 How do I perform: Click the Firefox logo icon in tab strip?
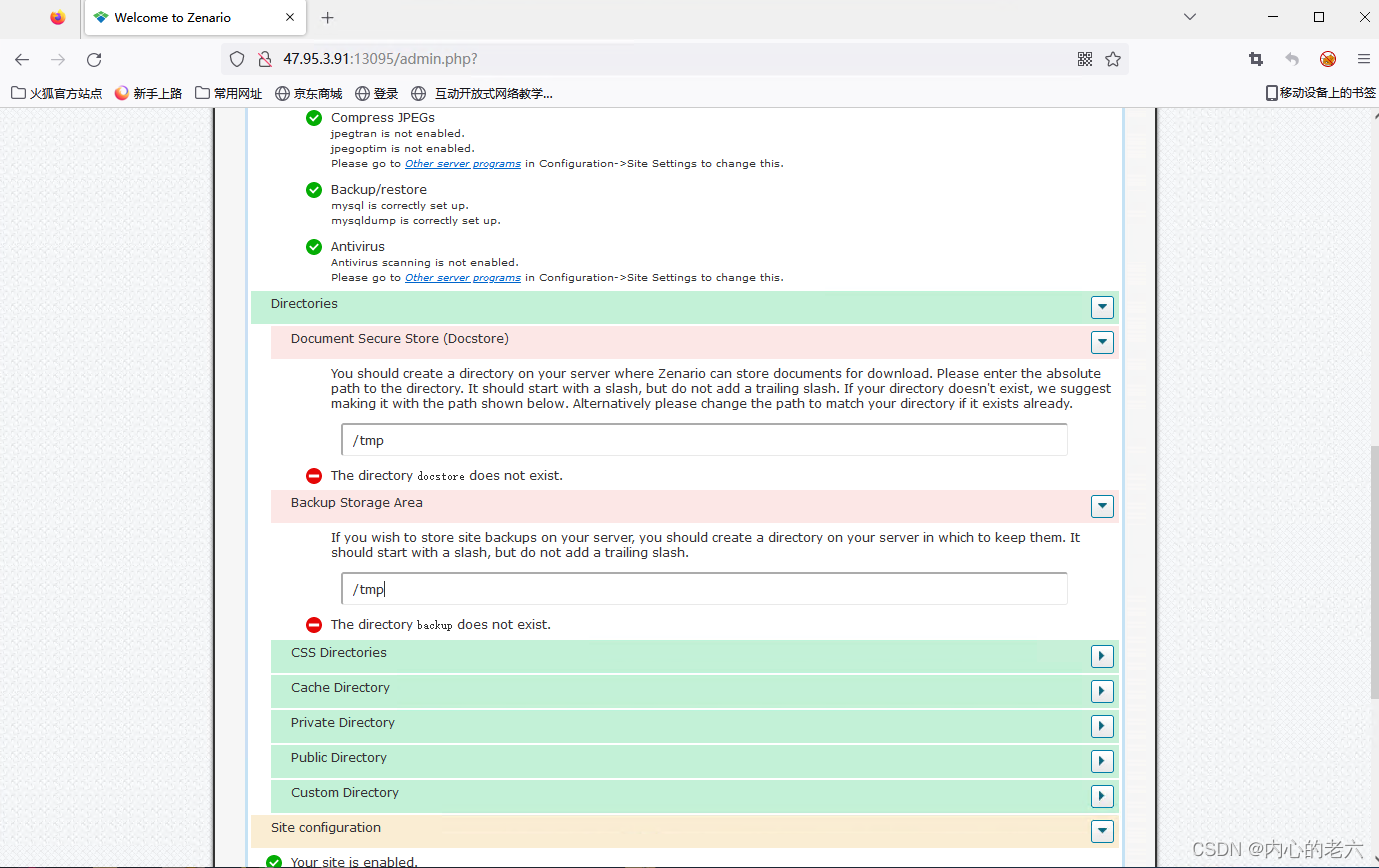coord(57,17)
